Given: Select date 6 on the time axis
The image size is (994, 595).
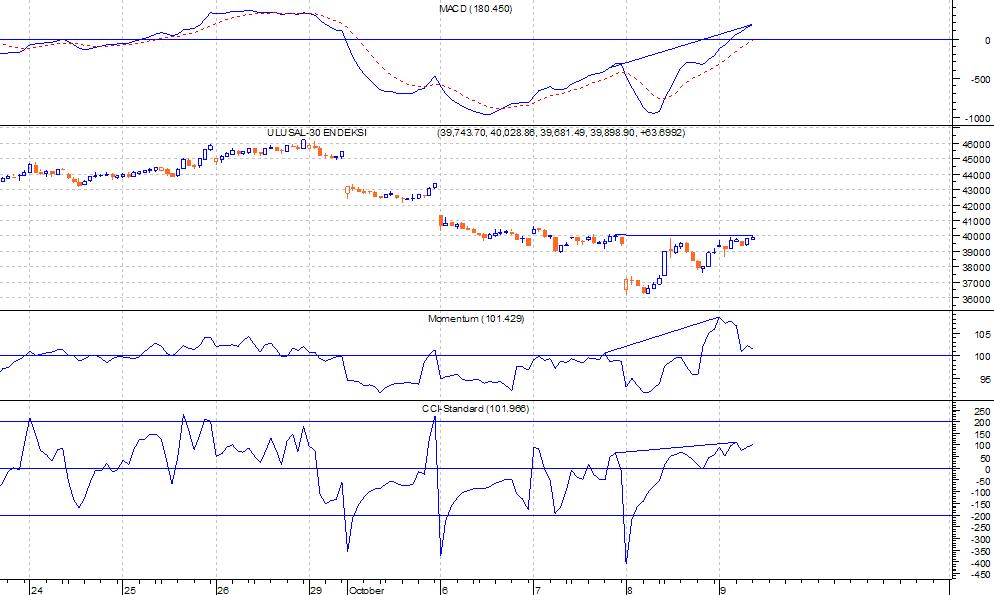Looking at the screenshot, I should click(444, 590).
